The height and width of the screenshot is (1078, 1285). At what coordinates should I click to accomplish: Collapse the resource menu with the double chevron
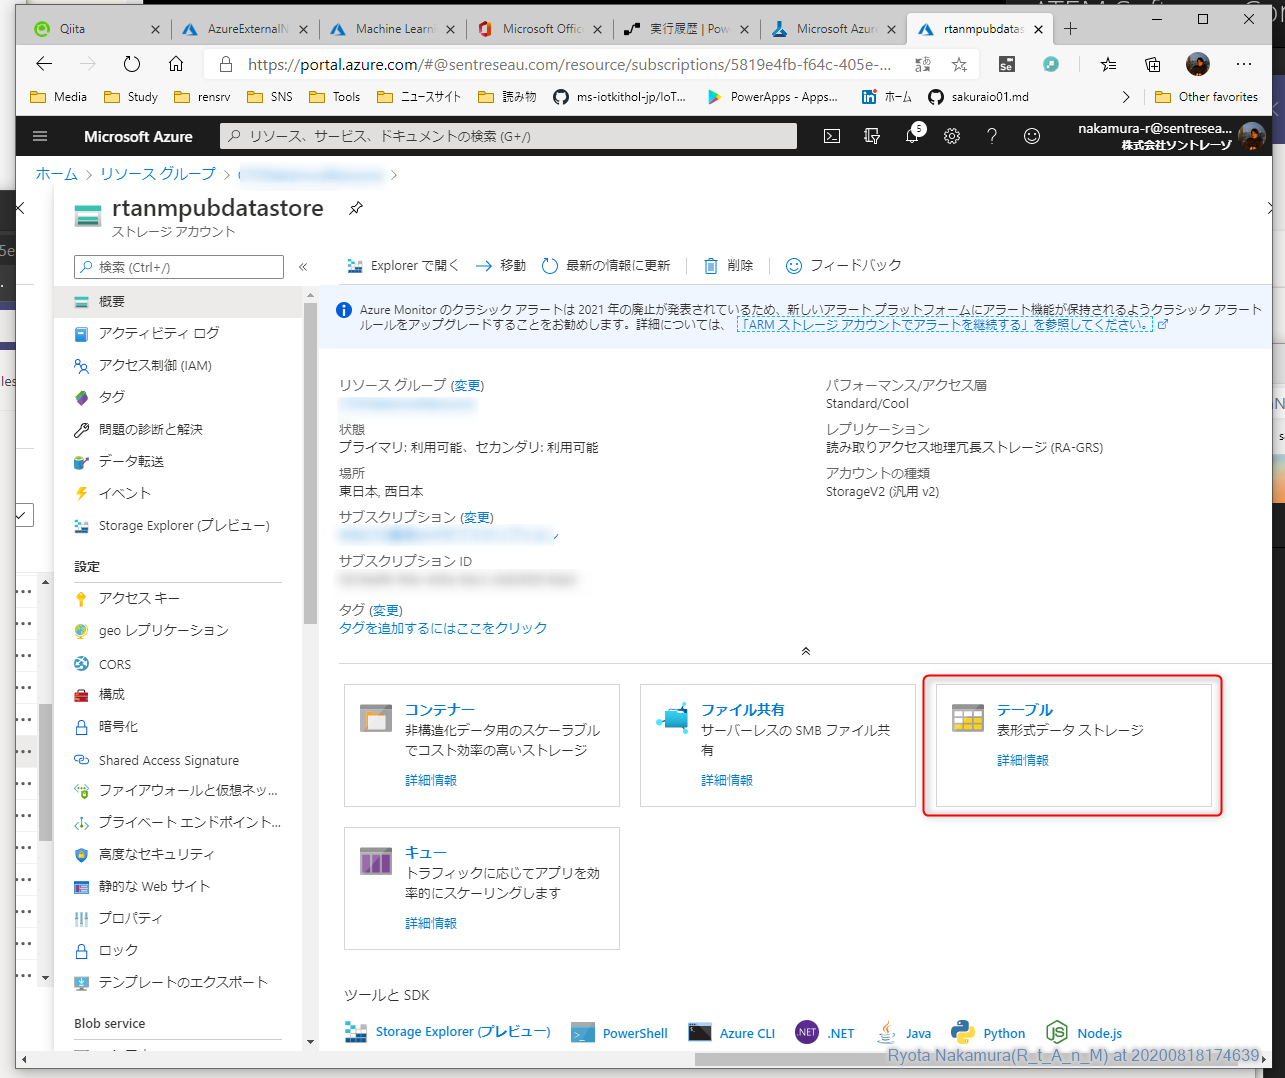[303, 267]
